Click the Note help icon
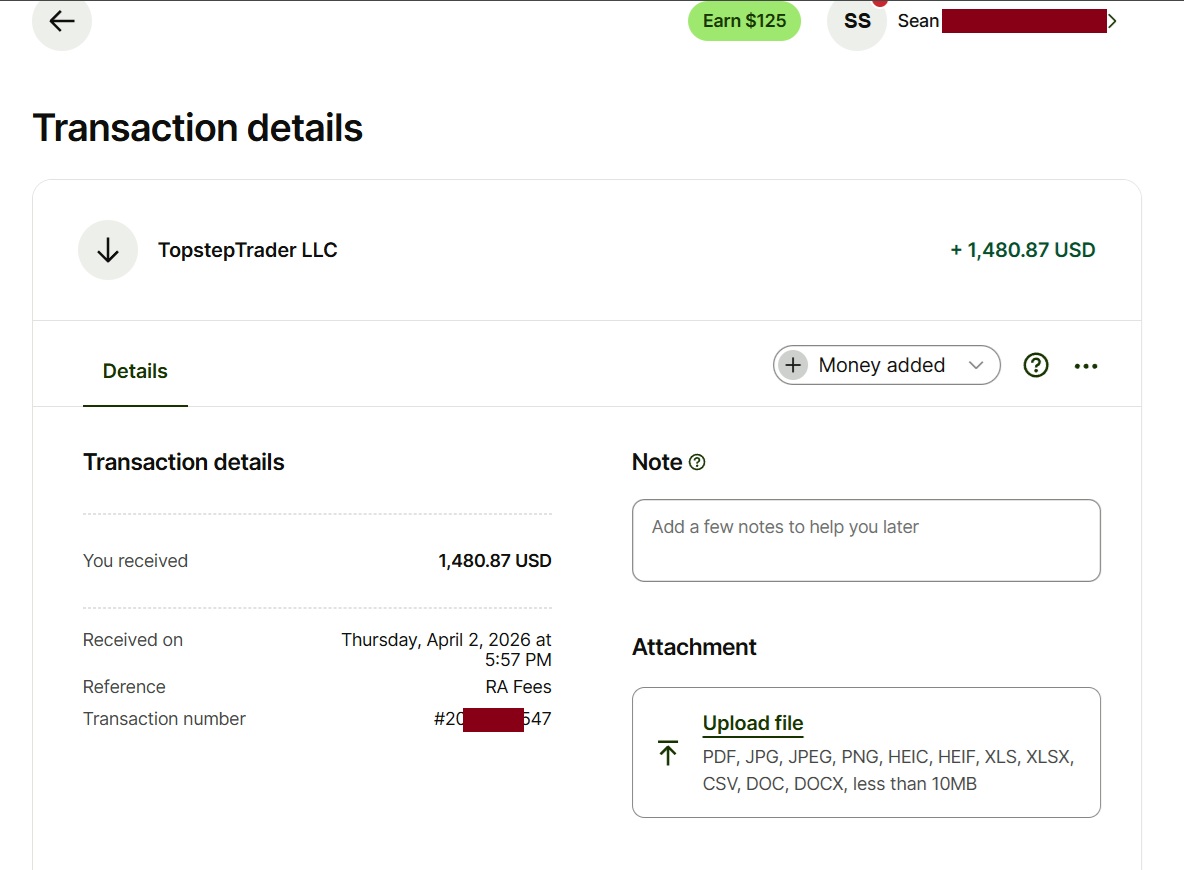Viewport: 1184px width, 870px height. 697,462
